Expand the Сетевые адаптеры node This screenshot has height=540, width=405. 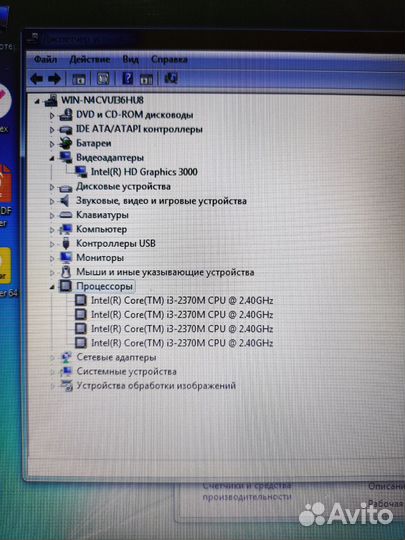coord(53,358)
